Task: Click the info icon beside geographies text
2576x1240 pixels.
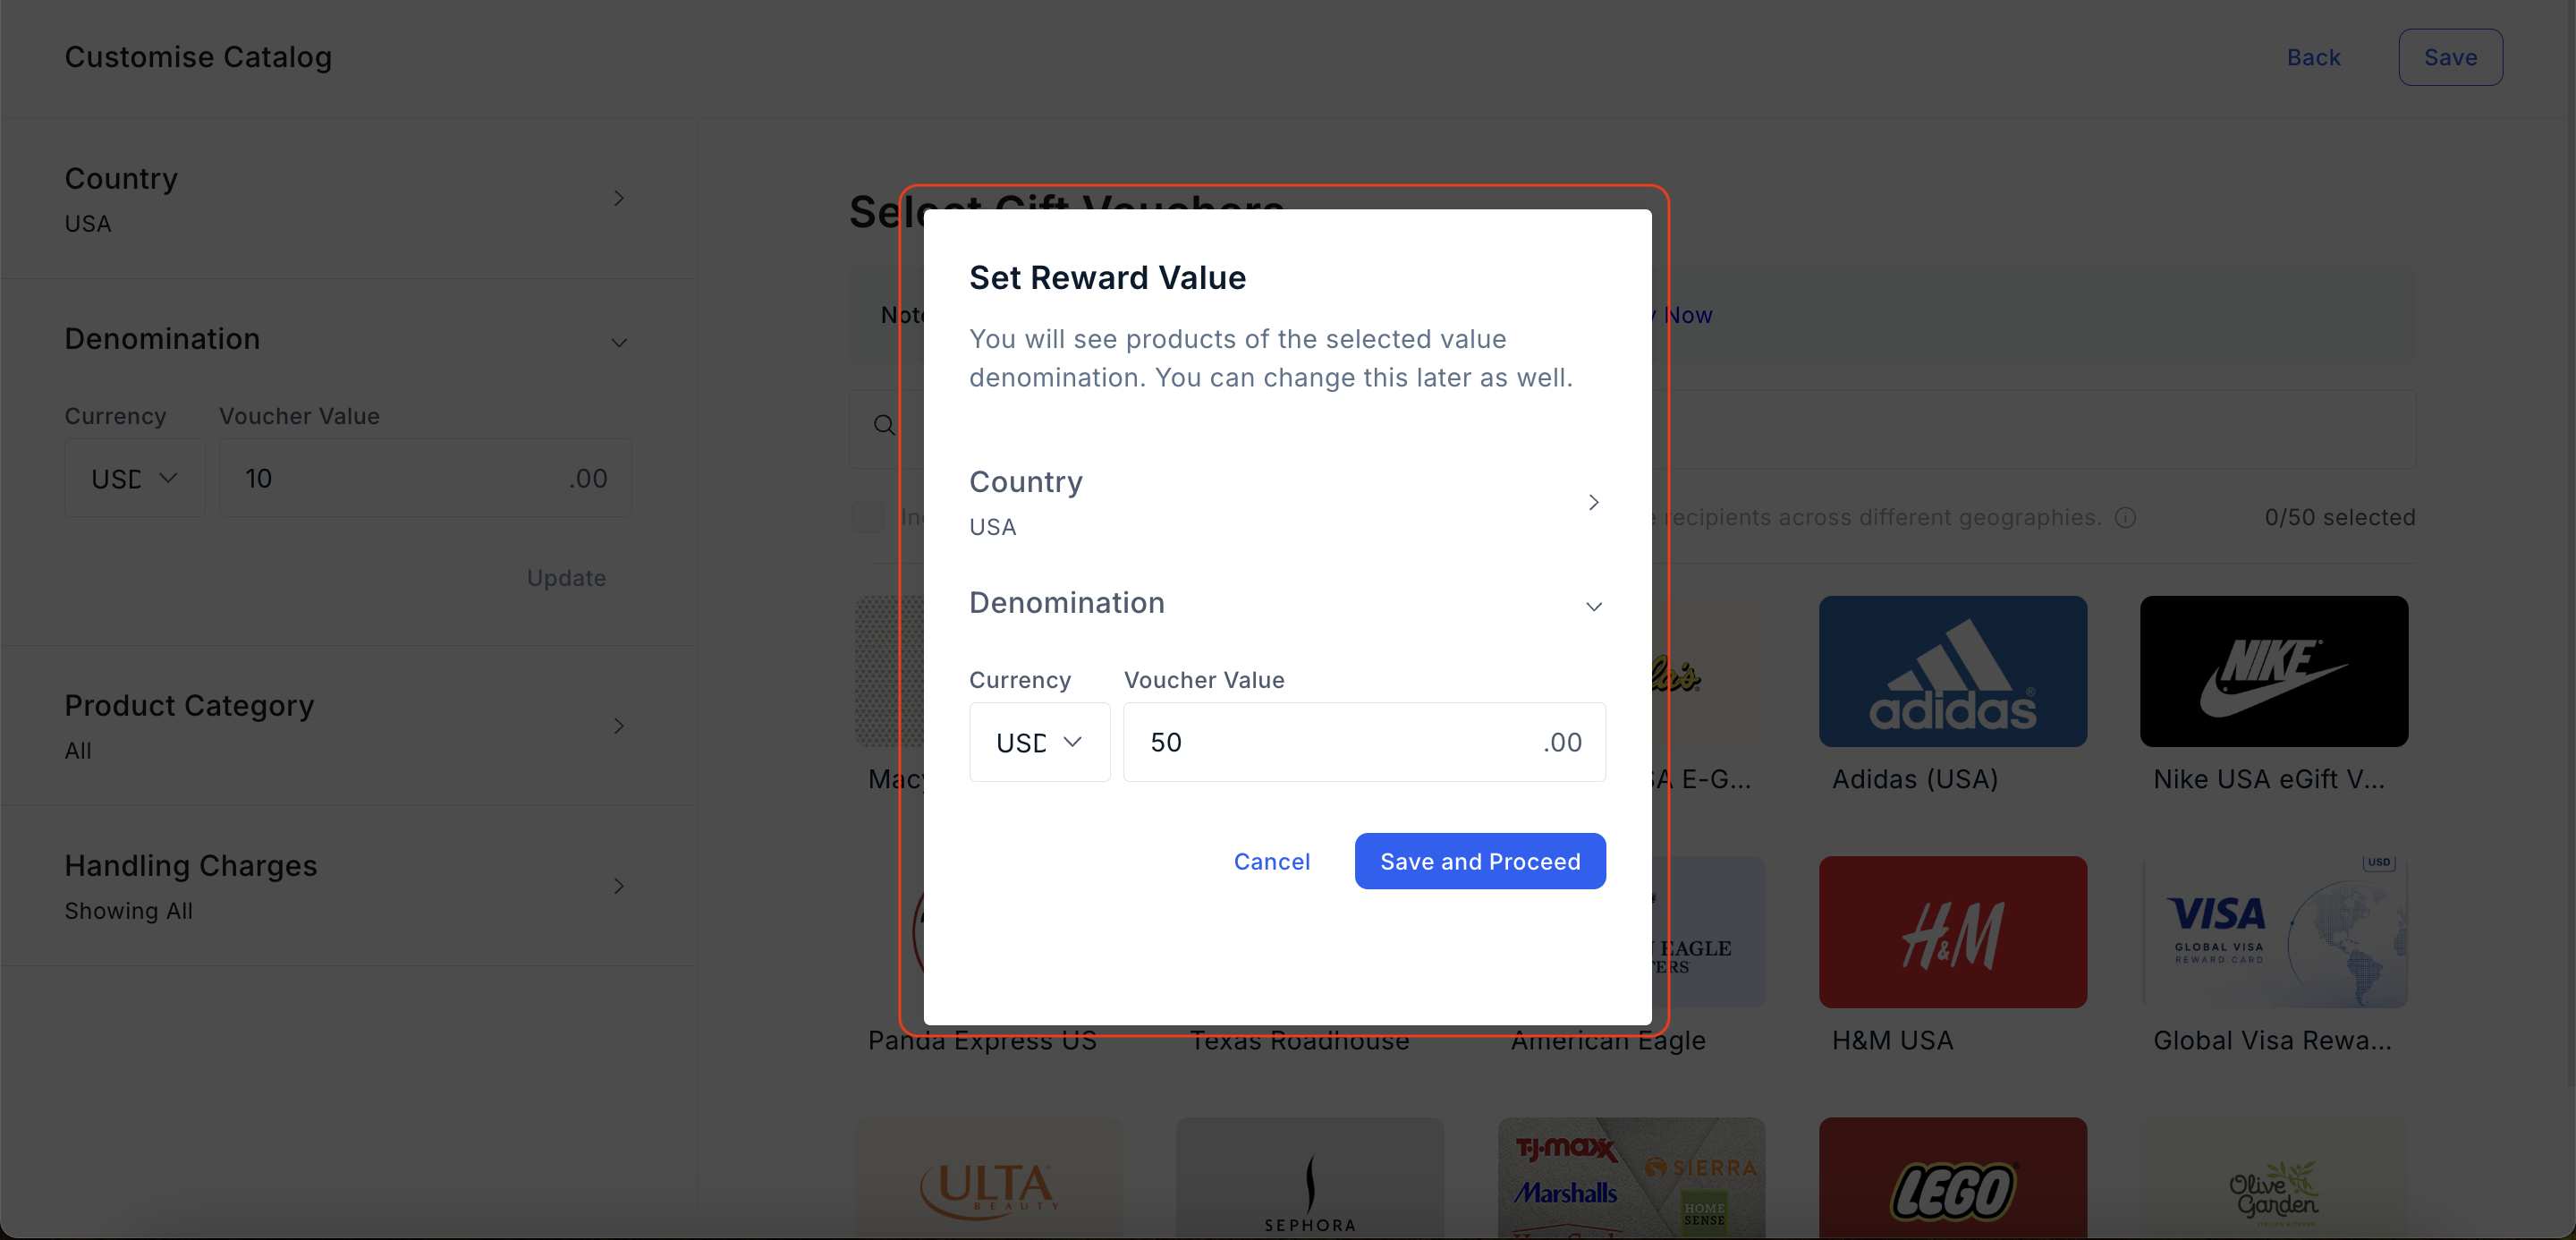Action: 2125,517
